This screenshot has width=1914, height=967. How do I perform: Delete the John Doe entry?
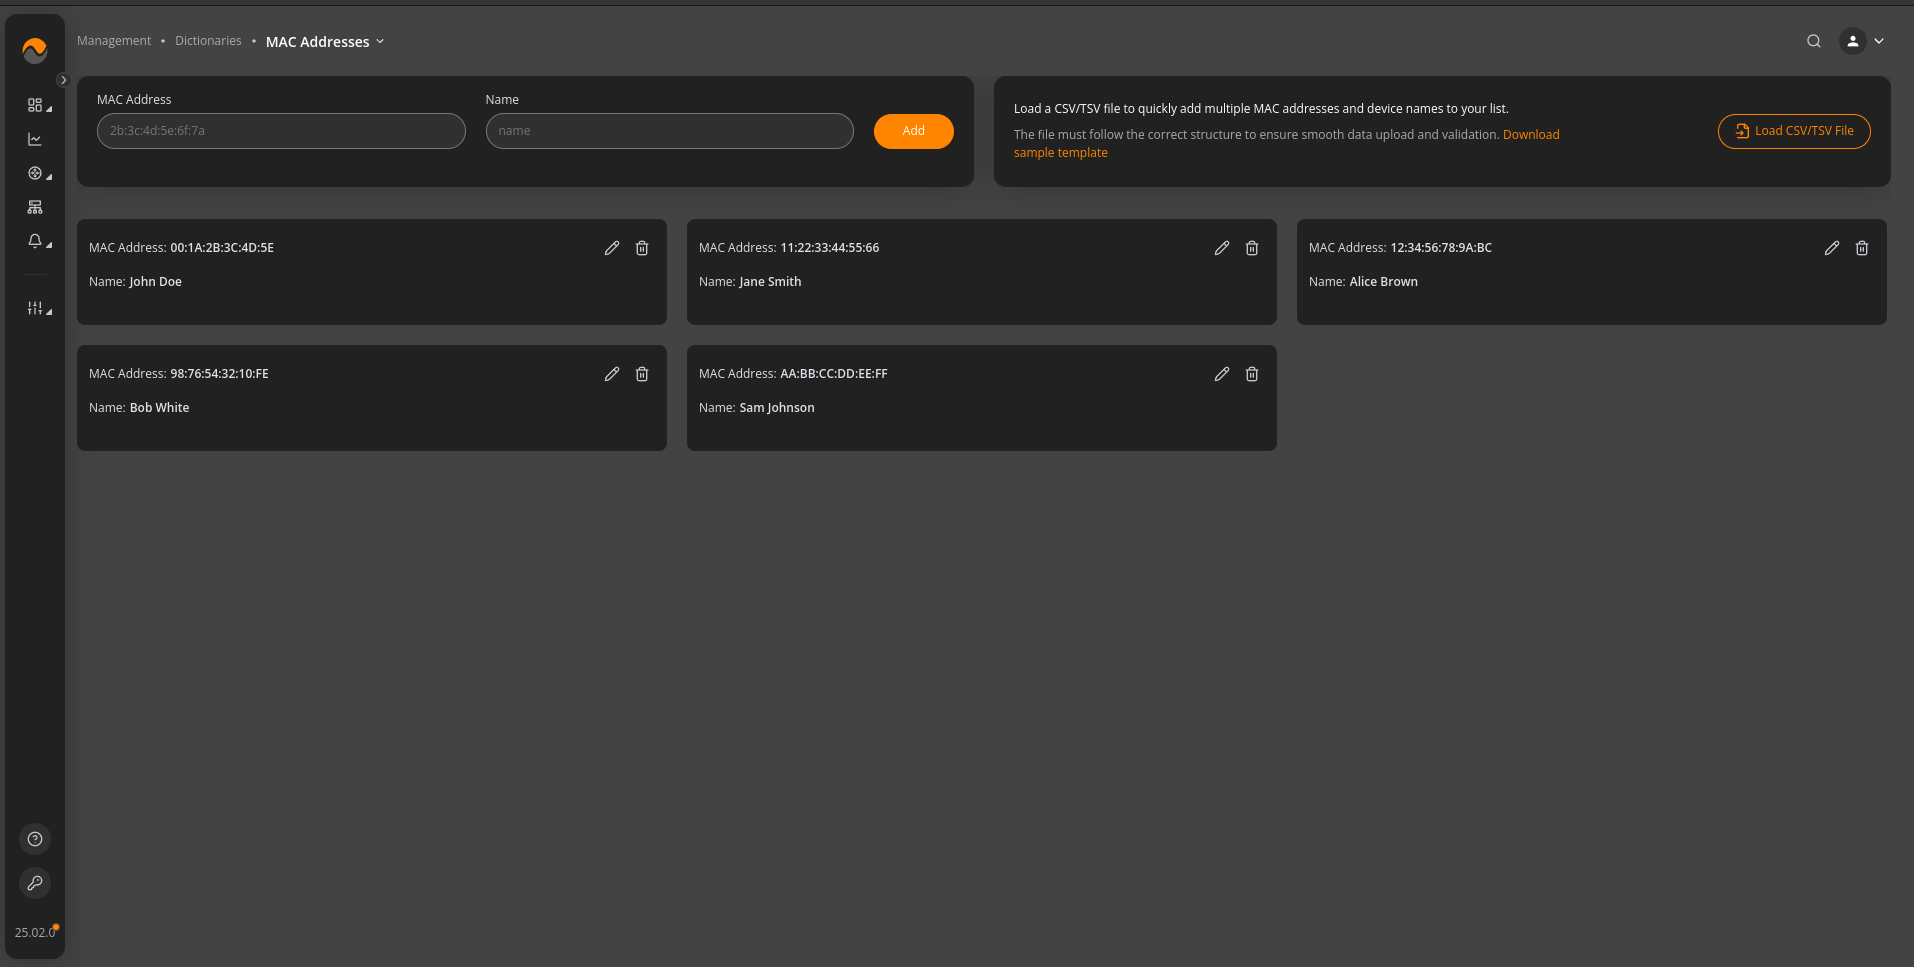point(642,248)
